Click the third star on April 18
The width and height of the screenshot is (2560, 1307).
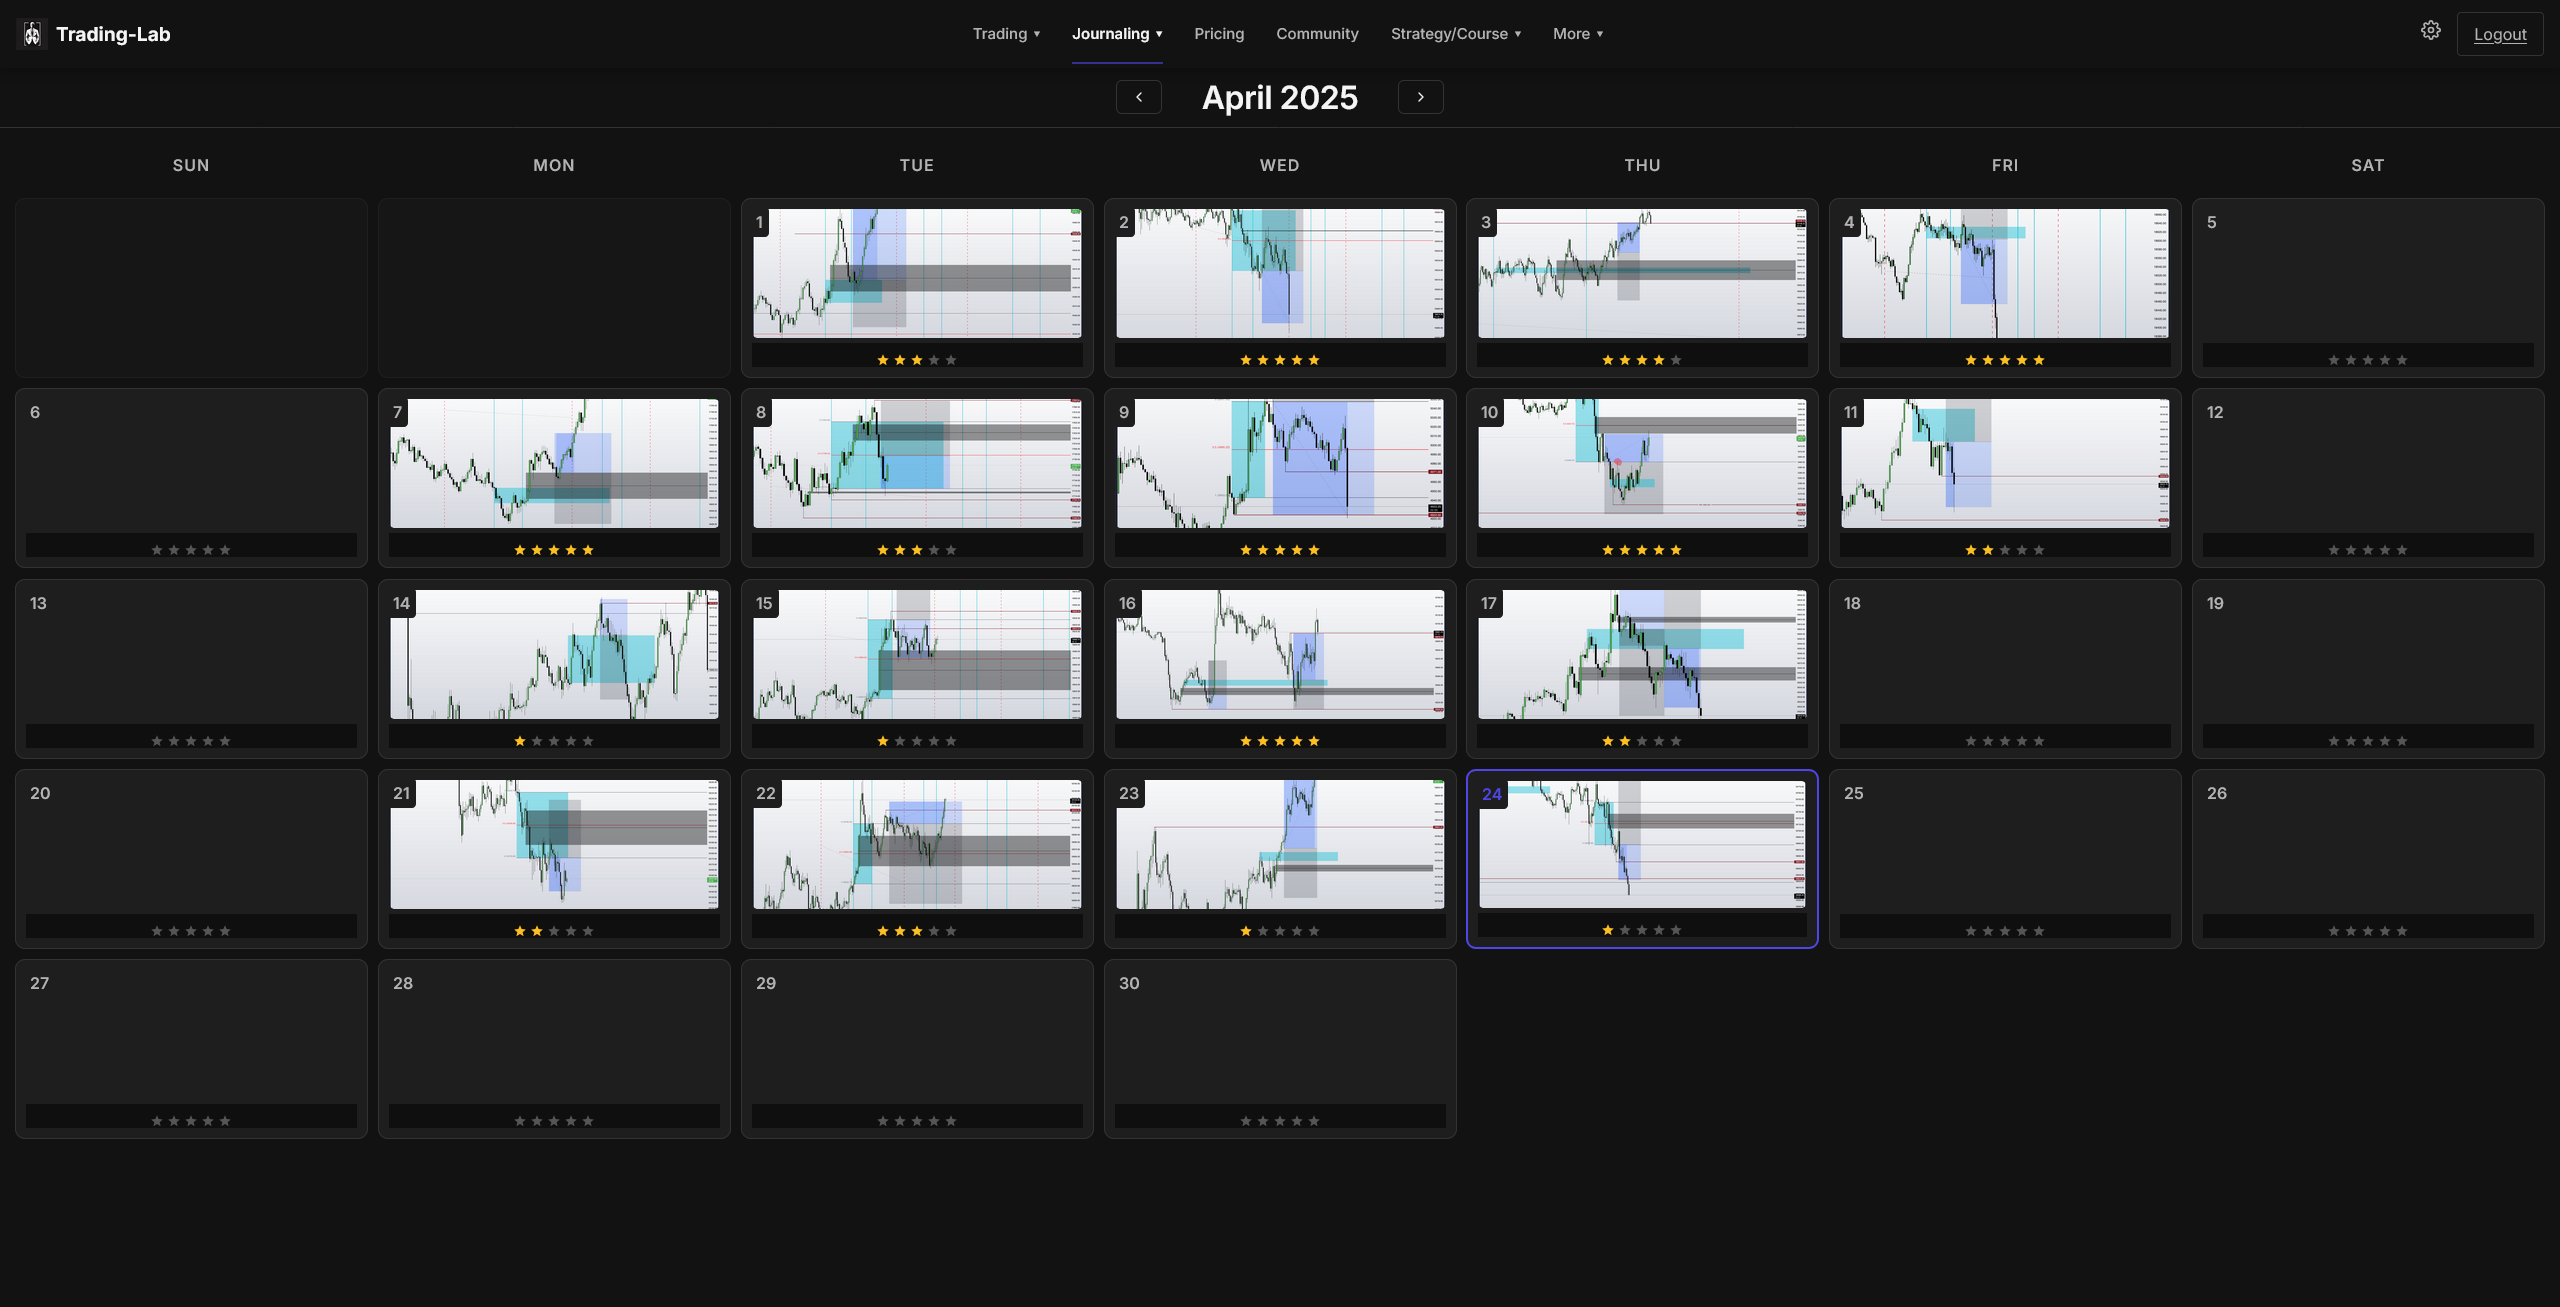click(x=2005, y=741)
